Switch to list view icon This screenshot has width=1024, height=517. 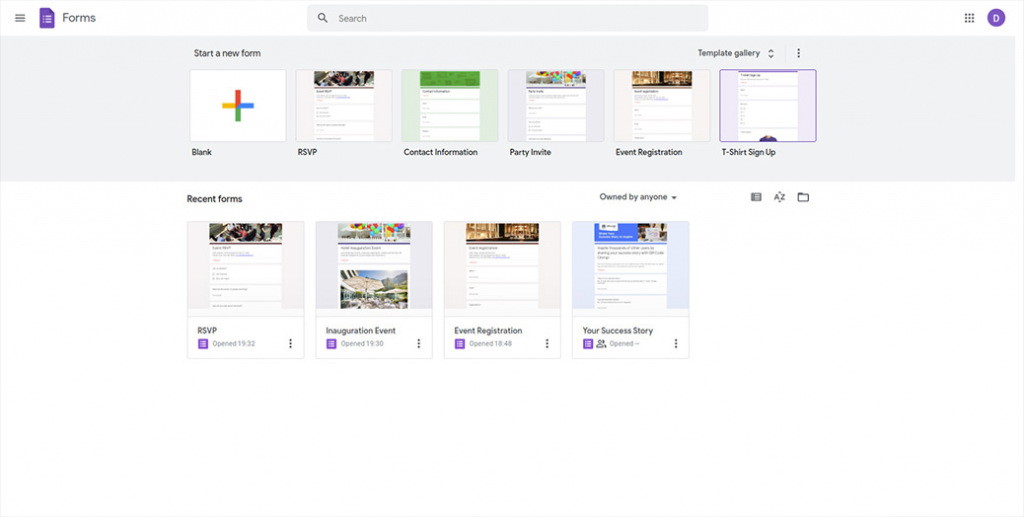[756, 197]
